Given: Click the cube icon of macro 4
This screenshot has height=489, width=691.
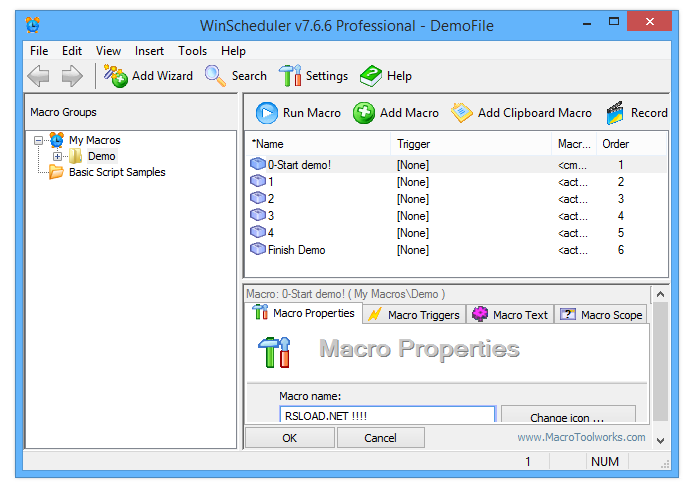Looking at the screenshot, I should pyautogui.click(x=258, y=232).
